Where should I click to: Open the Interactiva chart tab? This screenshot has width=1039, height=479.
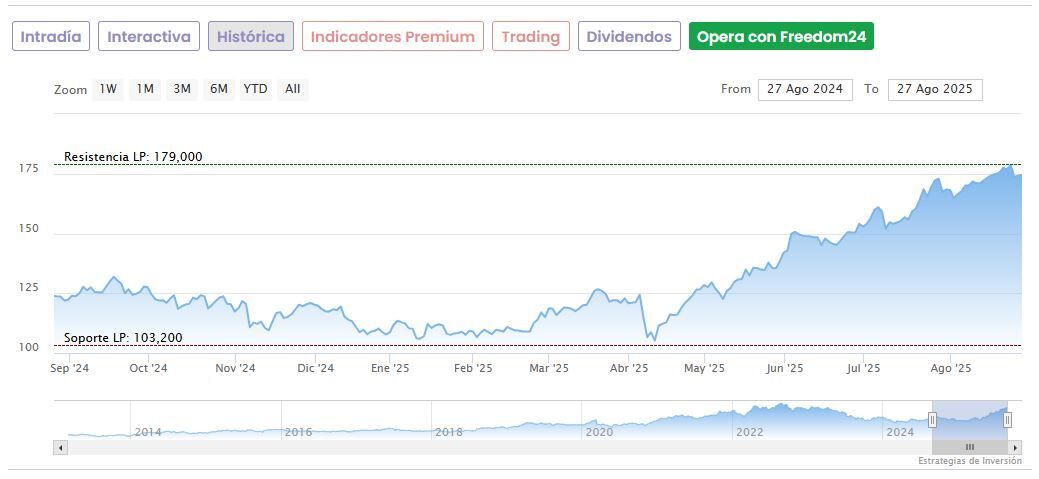click(x=149, y=37)
